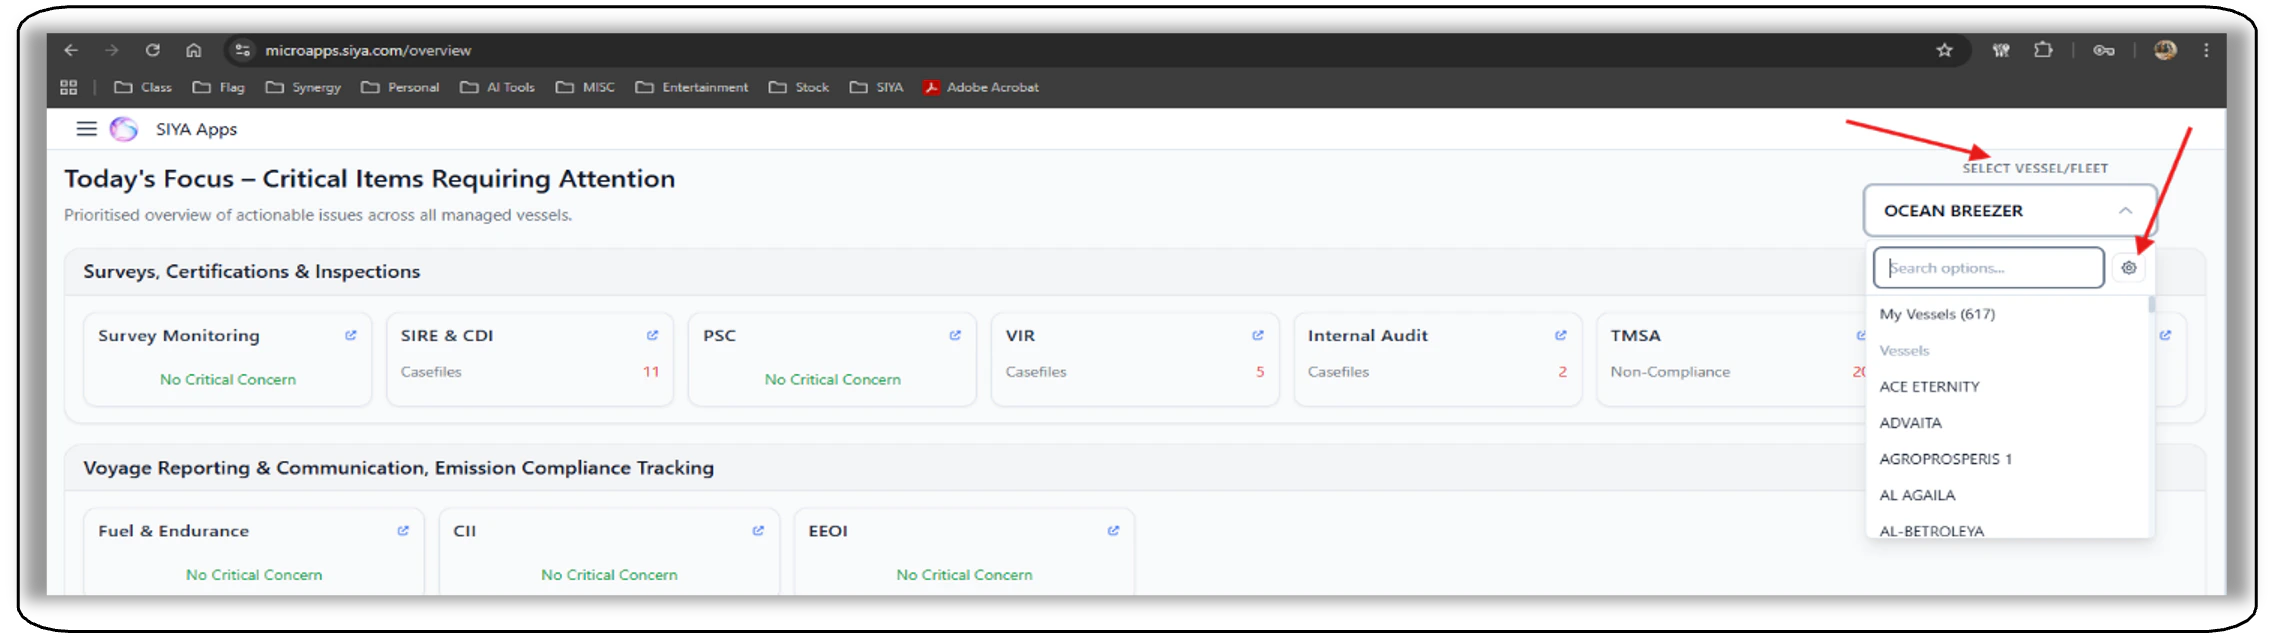Open Internal Audit external link icon
The width and height of the screenshot is (2277, 641).
coord(1561,335)
